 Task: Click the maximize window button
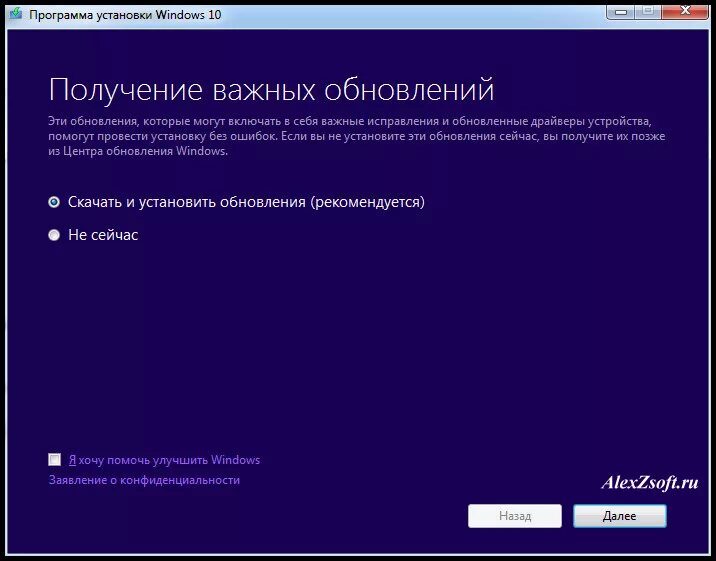pyautogui.click(x=647, y=11)
